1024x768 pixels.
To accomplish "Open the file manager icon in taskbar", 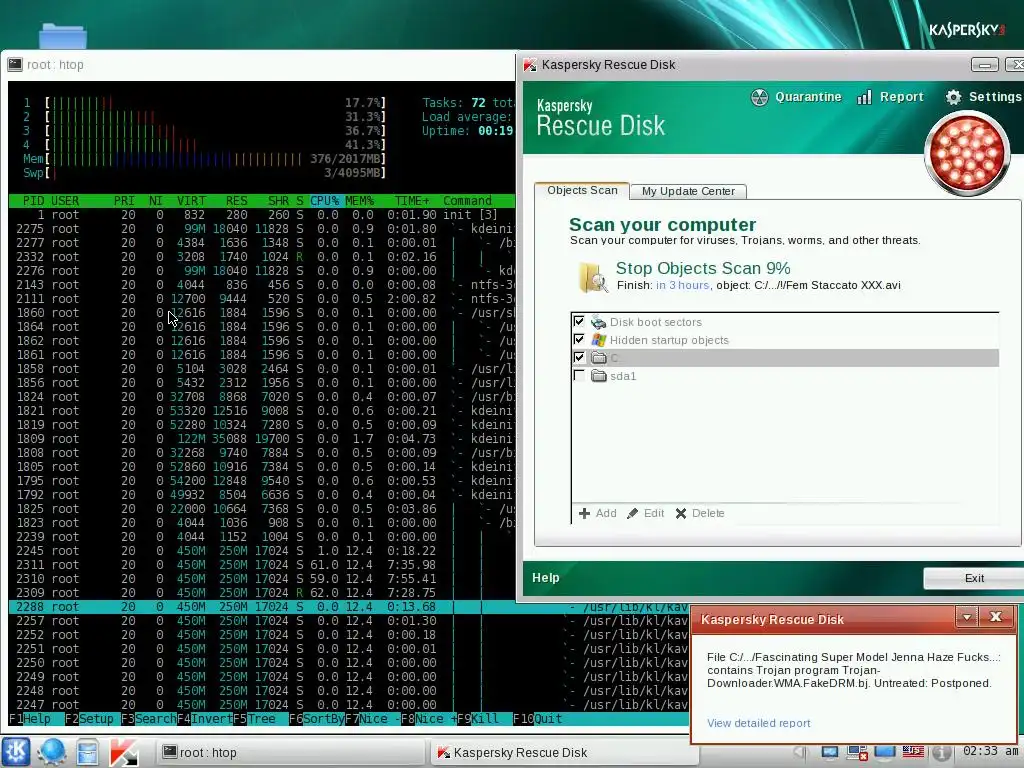I will point(88,752).
